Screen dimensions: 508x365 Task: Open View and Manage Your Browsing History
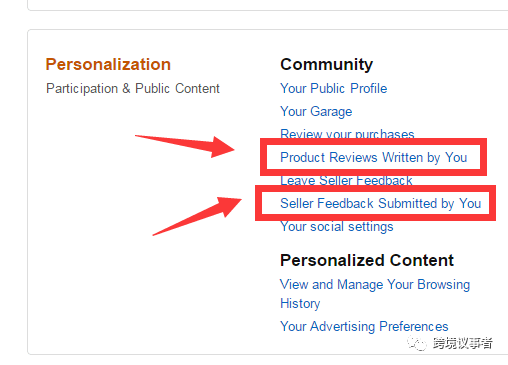[375, 294]
